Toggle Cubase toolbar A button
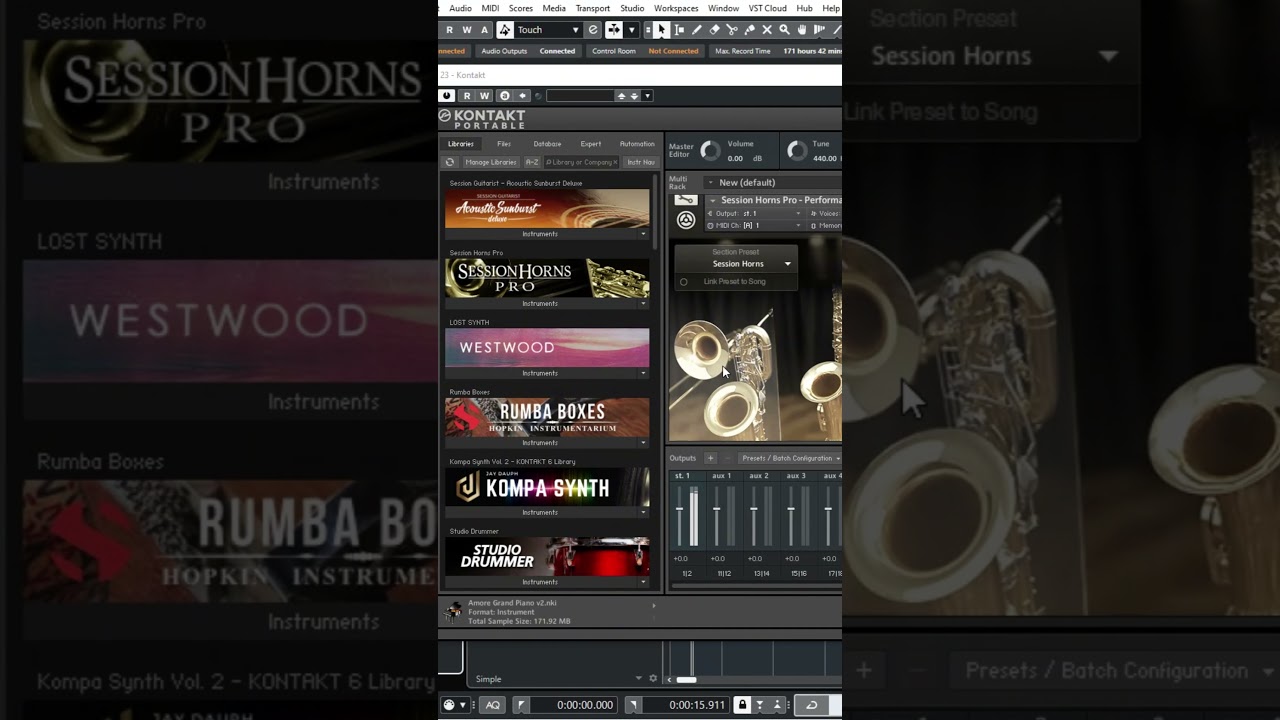Image resolution: width=1280 pixels, height=720 pixels. [x=485, y=30]
